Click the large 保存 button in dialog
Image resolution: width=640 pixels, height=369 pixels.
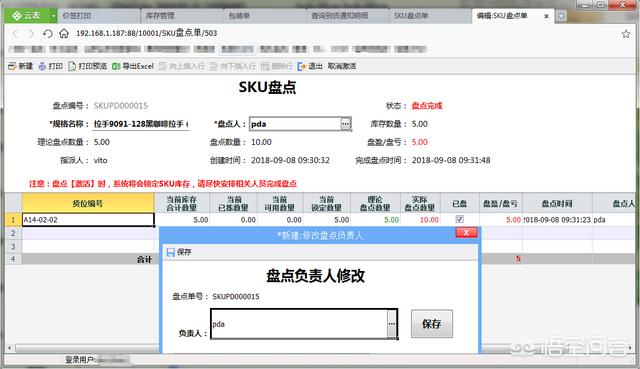coord(432,324)
